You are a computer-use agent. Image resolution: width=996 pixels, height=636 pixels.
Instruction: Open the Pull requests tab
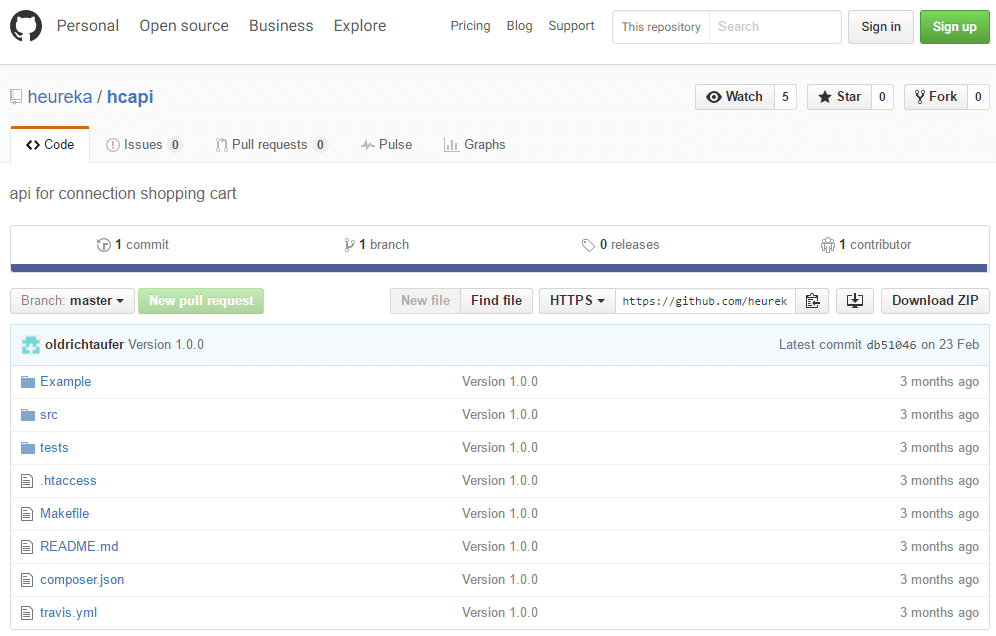point(271,145)
